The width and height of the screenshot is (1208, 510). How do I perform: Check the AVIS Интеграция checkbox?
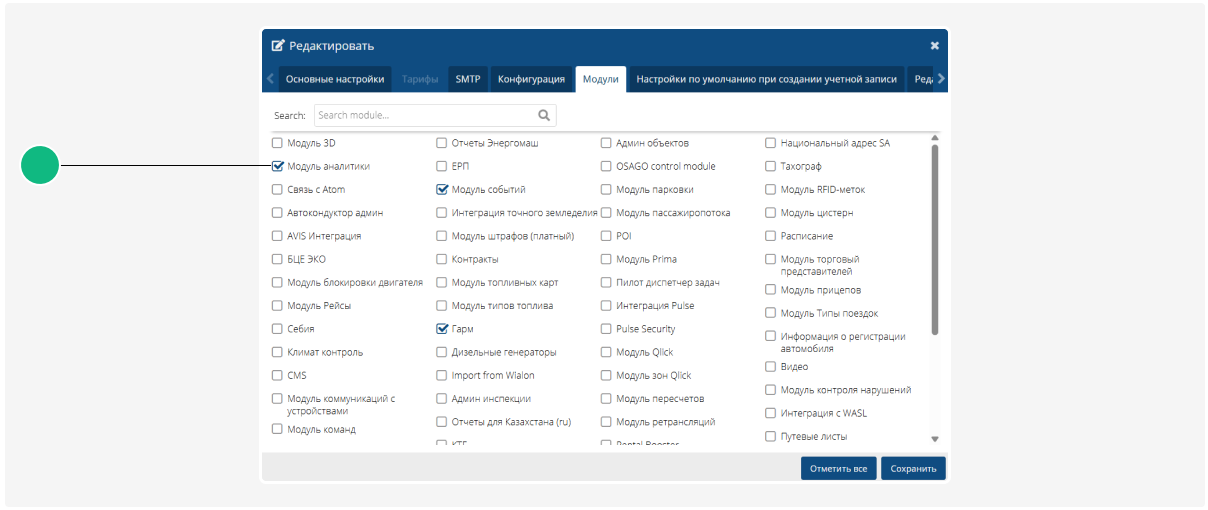tap(278, 236)
